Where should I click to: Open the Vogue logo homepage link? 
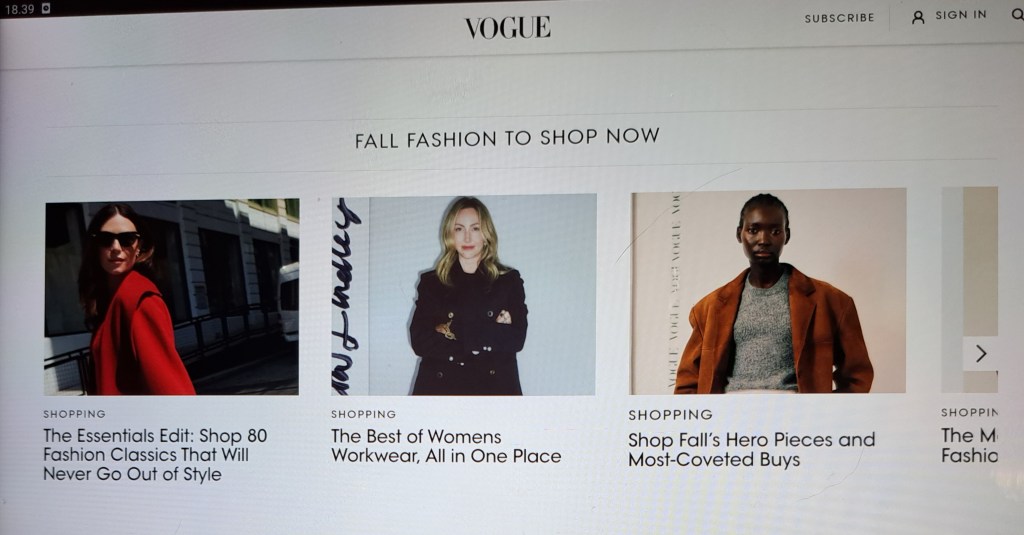(507, 28)
